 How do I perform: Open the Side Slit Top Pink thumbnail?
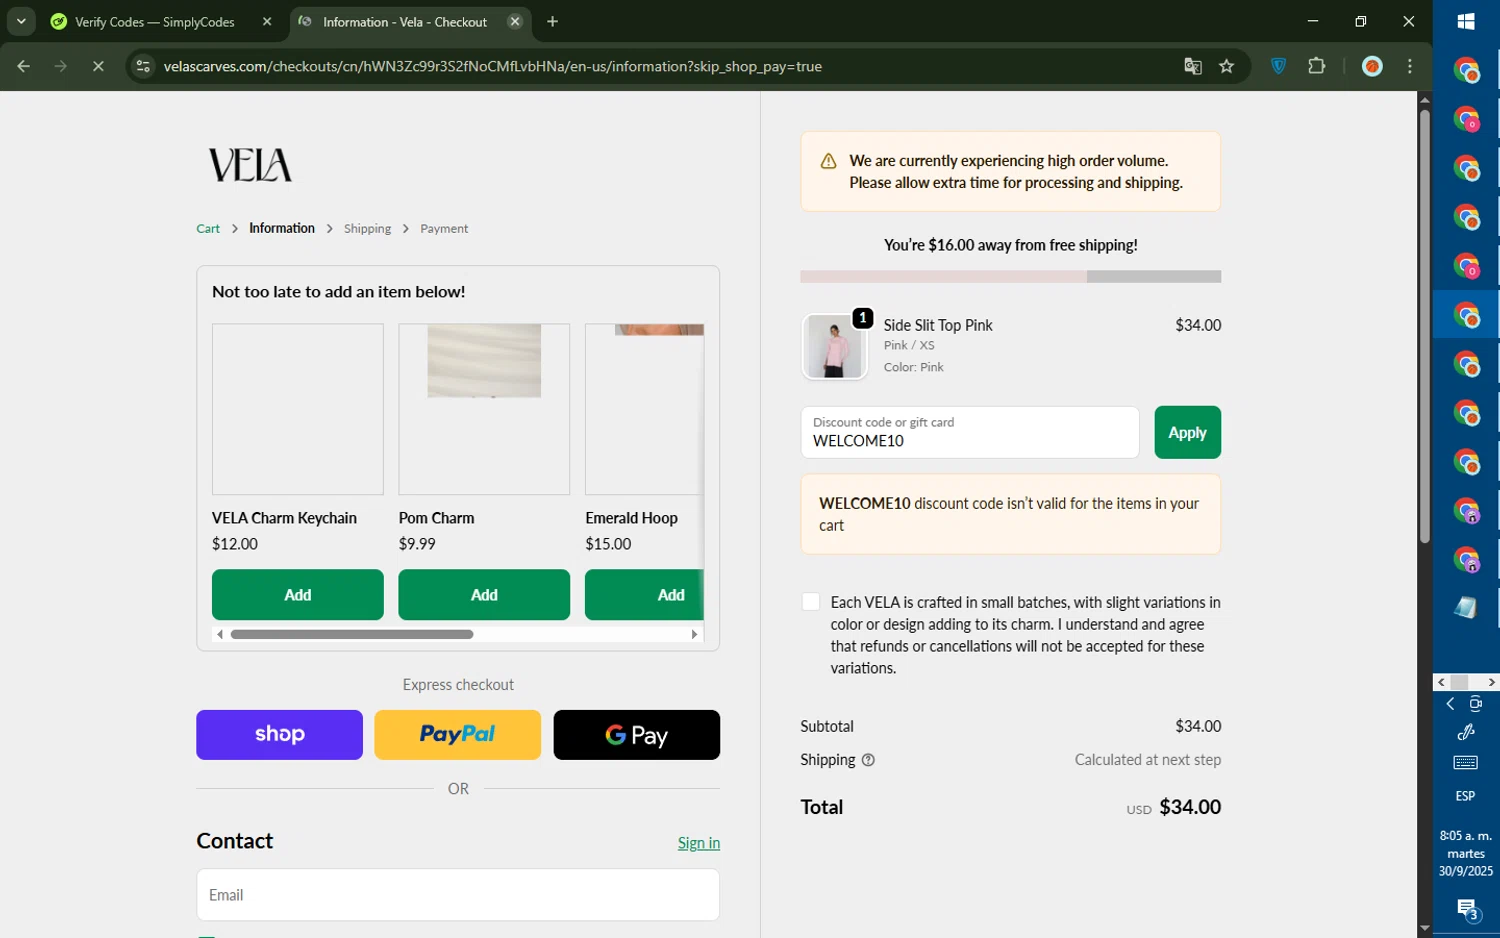[x=834, y=346]
